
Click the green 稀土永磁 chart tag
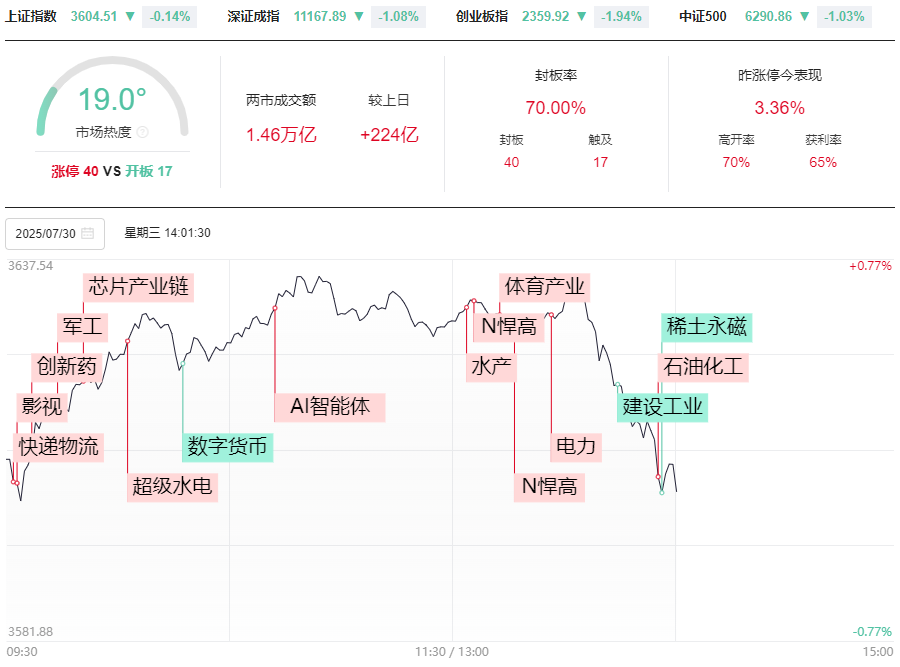[706, 327]
